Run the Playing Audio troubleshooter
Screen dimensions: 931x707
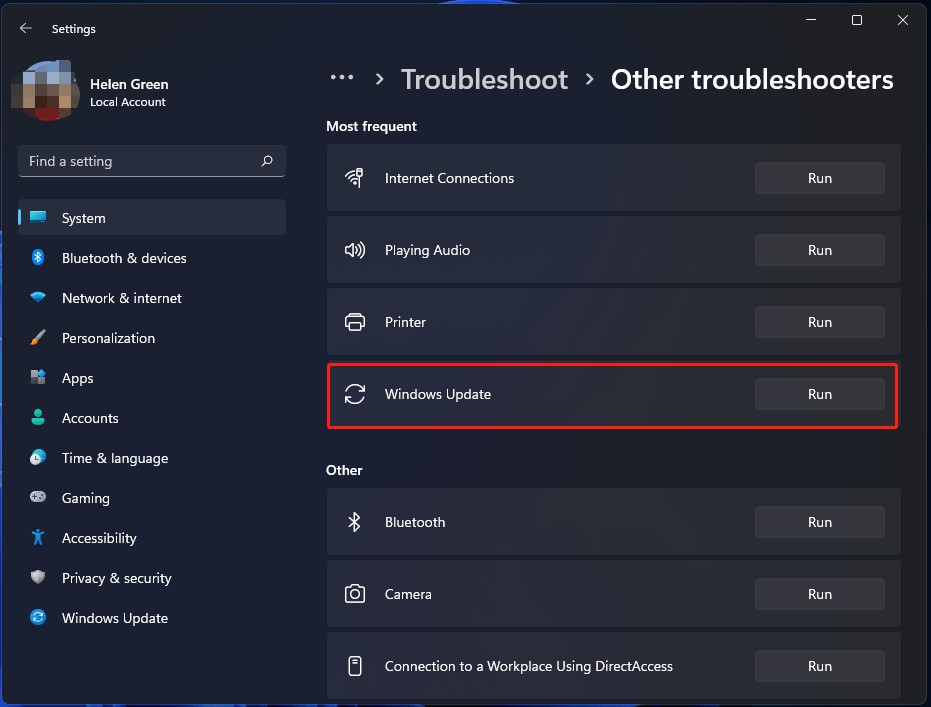(819, 250)
